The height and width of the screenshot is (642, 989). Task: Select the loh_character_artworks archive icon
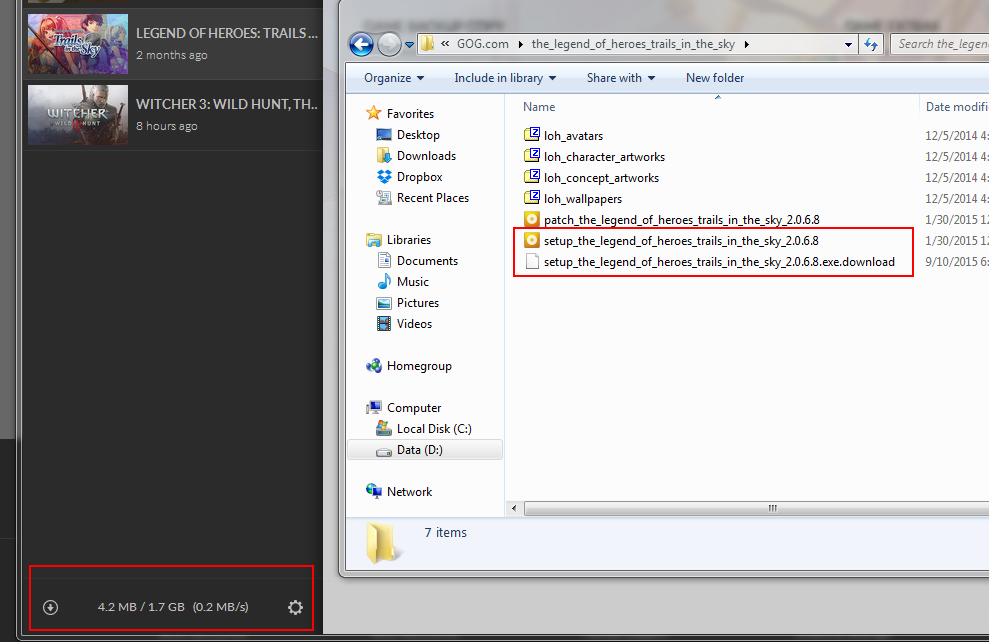532,156
